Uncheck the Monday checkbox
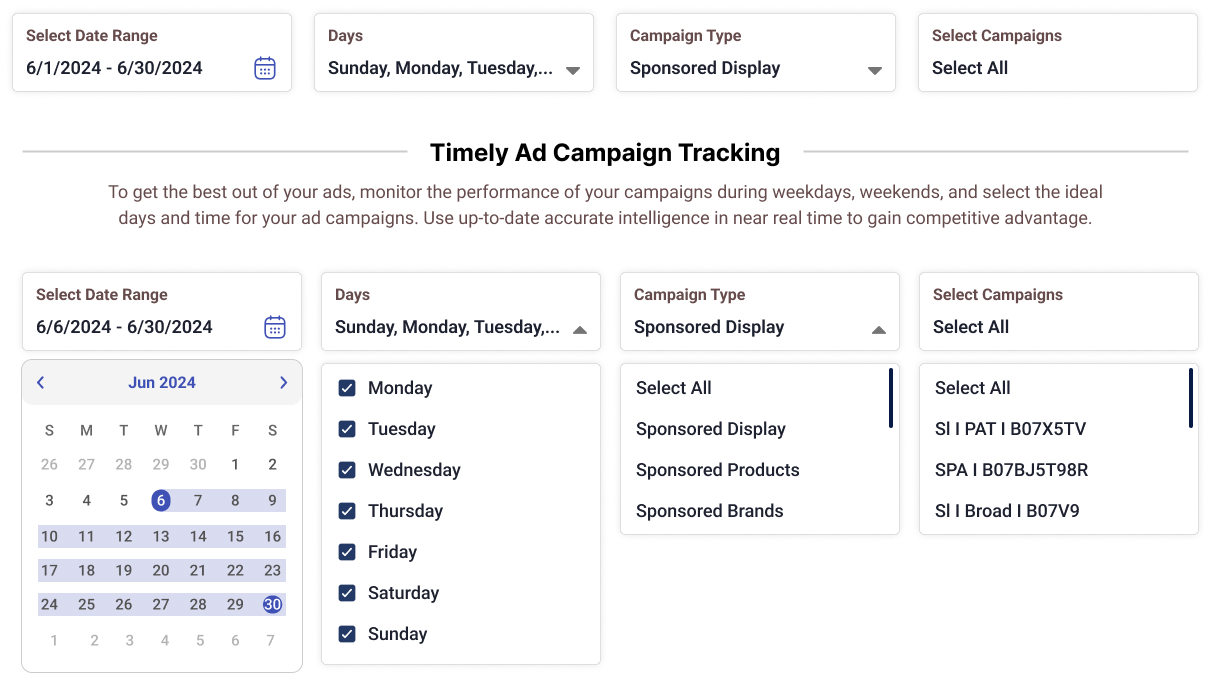The width and height of the screenshot is (1211, 700). point(347,388)
